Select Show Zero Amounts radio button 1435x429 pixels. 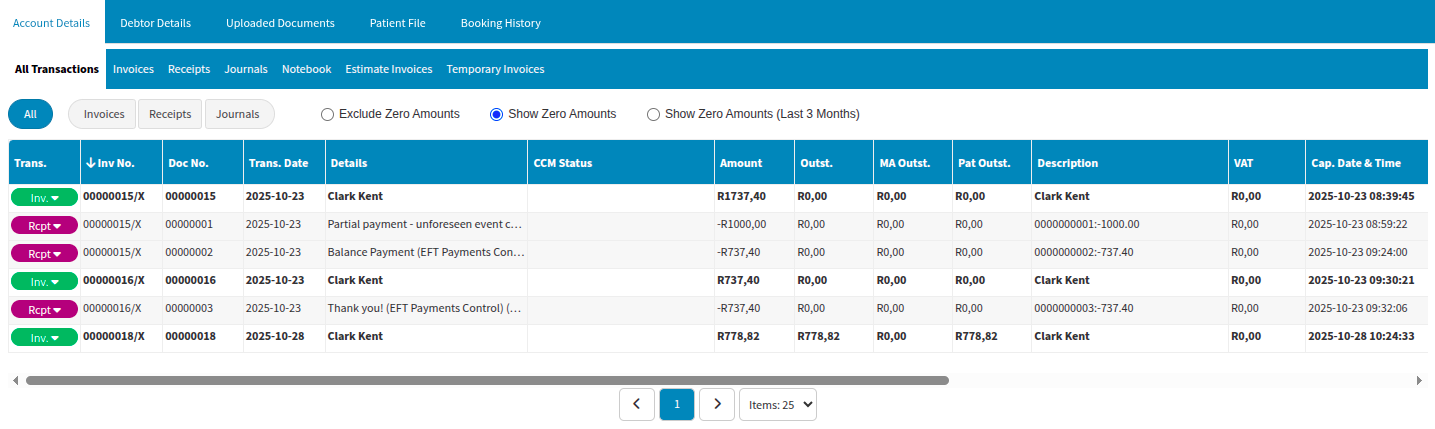pos(496,114)
